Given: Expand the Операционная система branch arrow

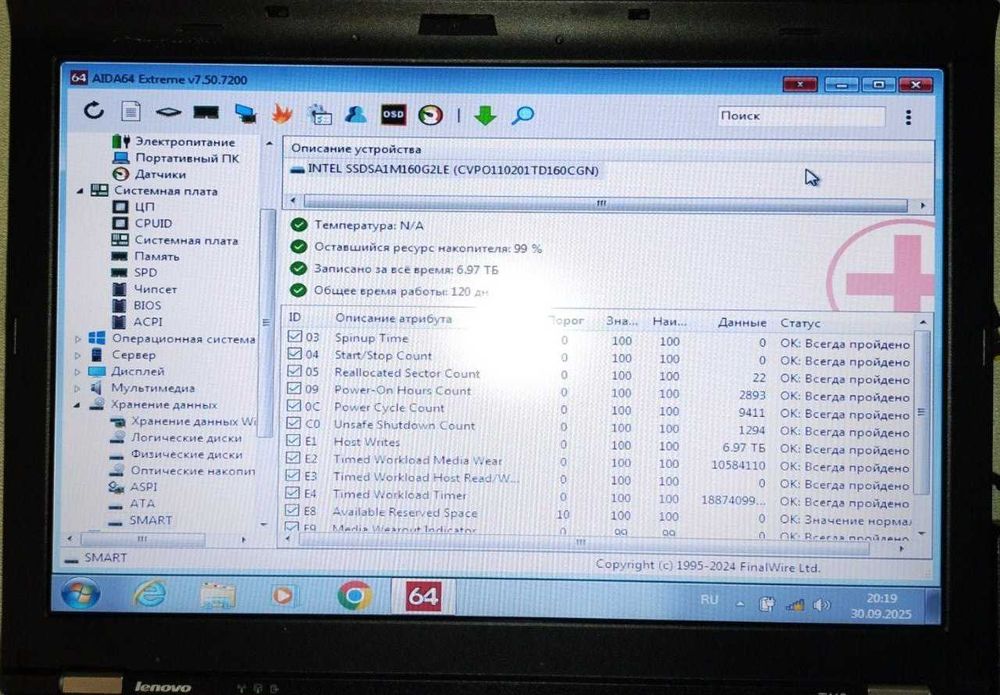Looking at the screenshot, I should pyautogui.click(x=78, y=339).
